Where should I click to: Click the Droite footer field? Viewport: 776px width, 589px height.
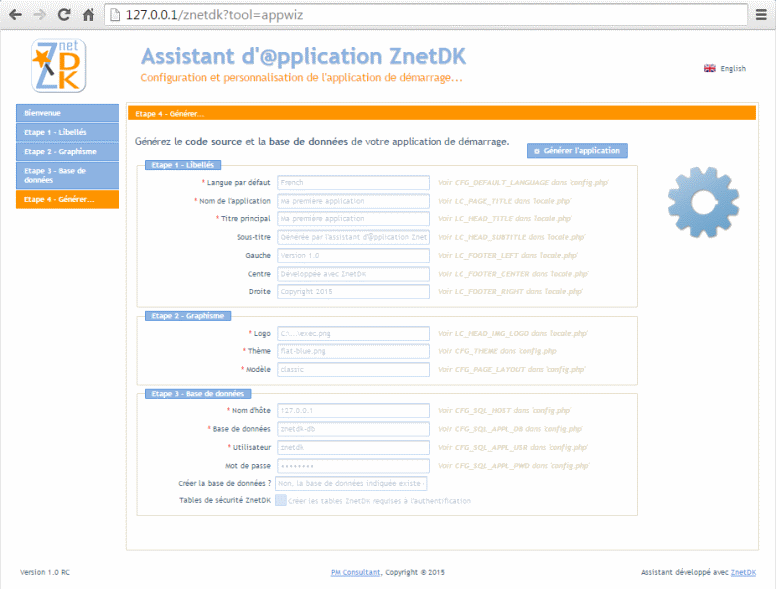click(353, 292)
